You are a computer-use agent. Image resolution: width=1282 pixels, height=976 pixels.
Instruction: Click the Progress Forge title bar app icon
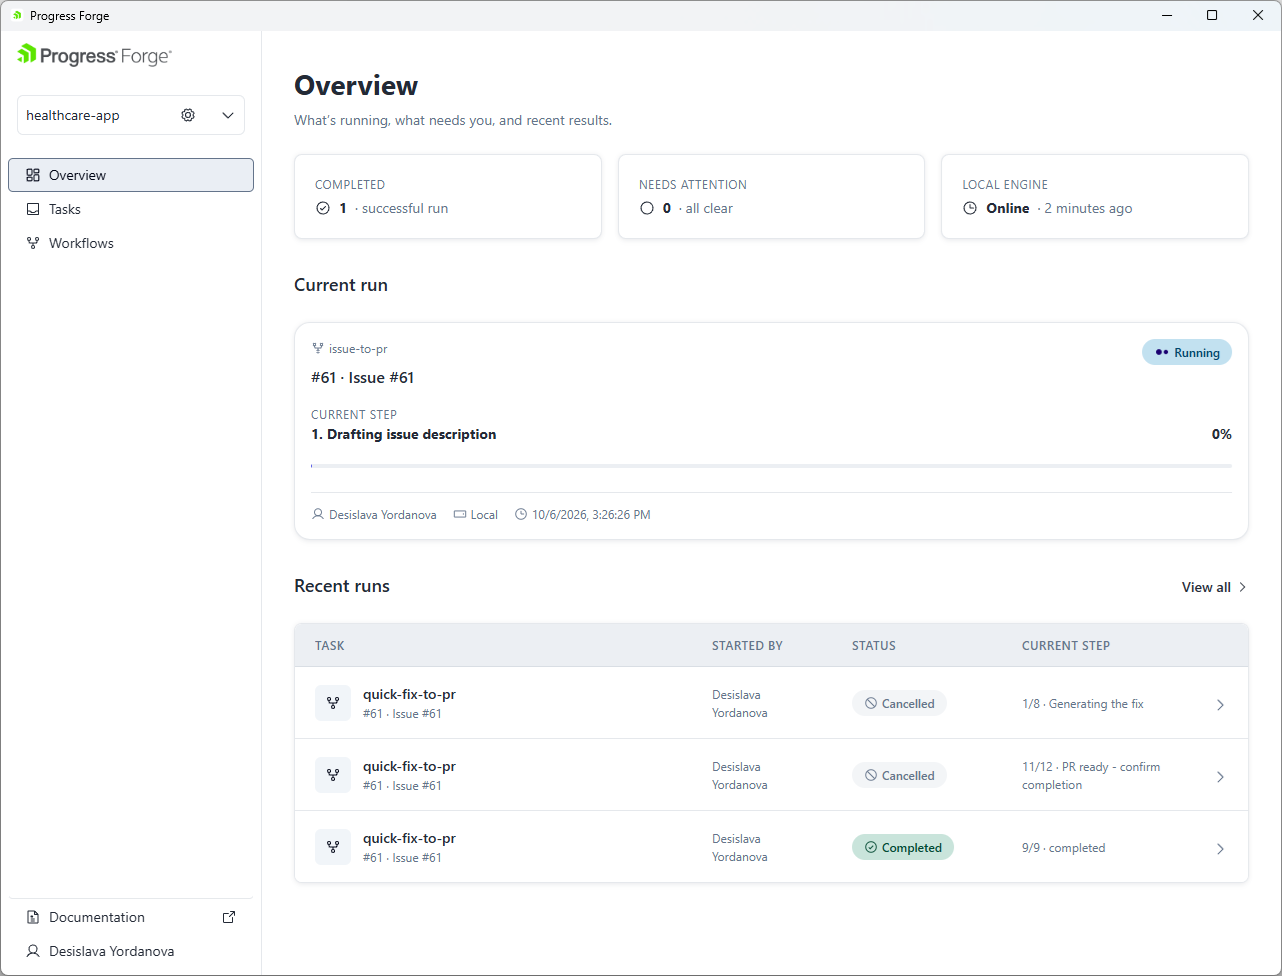click(17, 16)
